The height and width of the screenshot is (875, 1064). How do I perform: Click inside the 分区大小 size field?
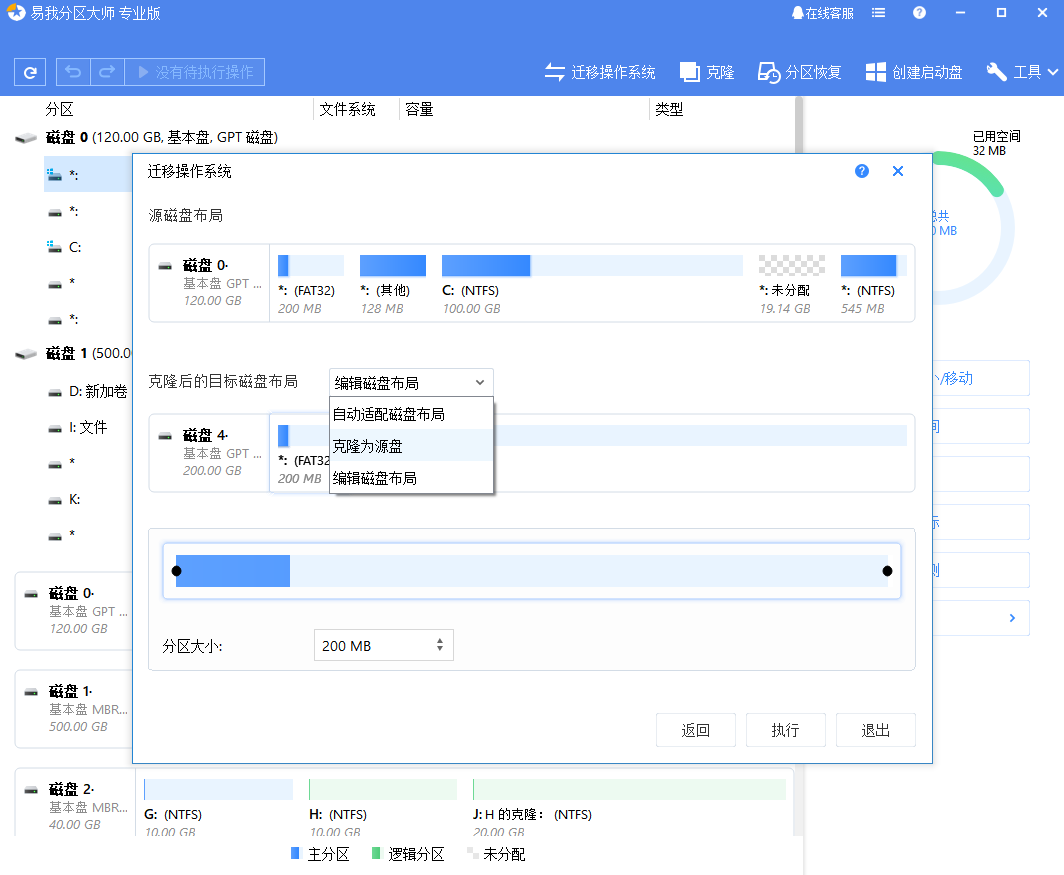[370, 645]
